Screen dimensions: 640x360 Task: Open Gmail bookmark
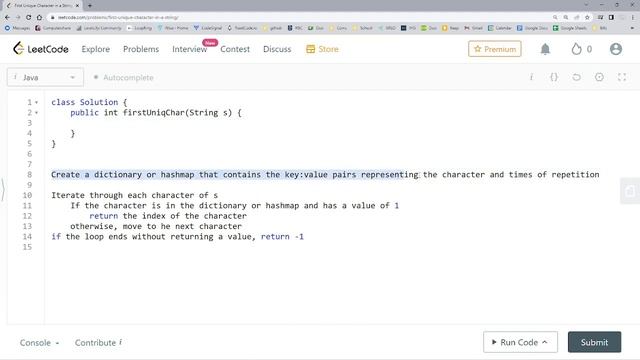pyautogui.click(x=473, y=28)
